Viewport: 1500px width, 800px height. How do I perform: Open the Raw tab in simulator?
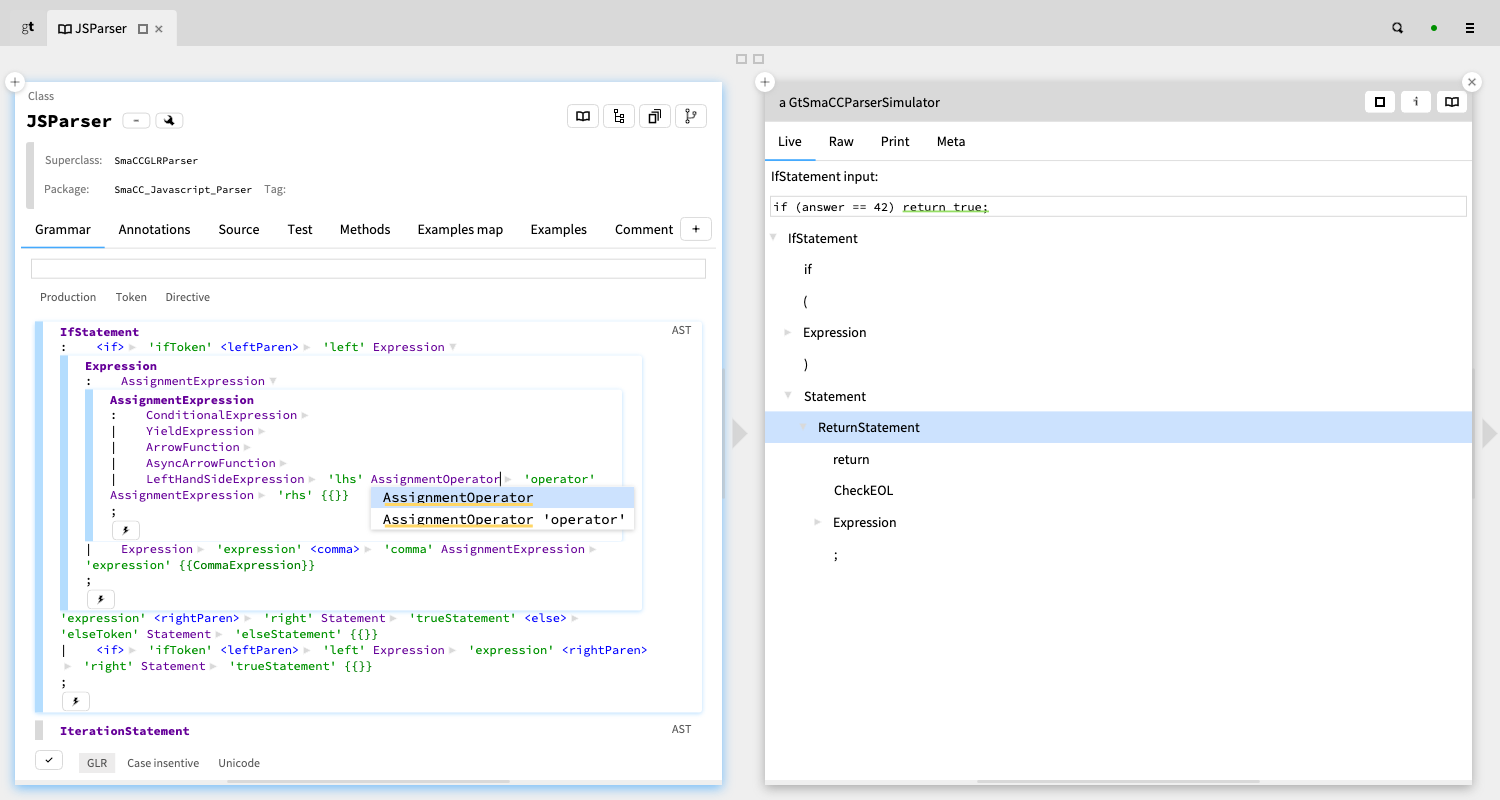point(841,141)
